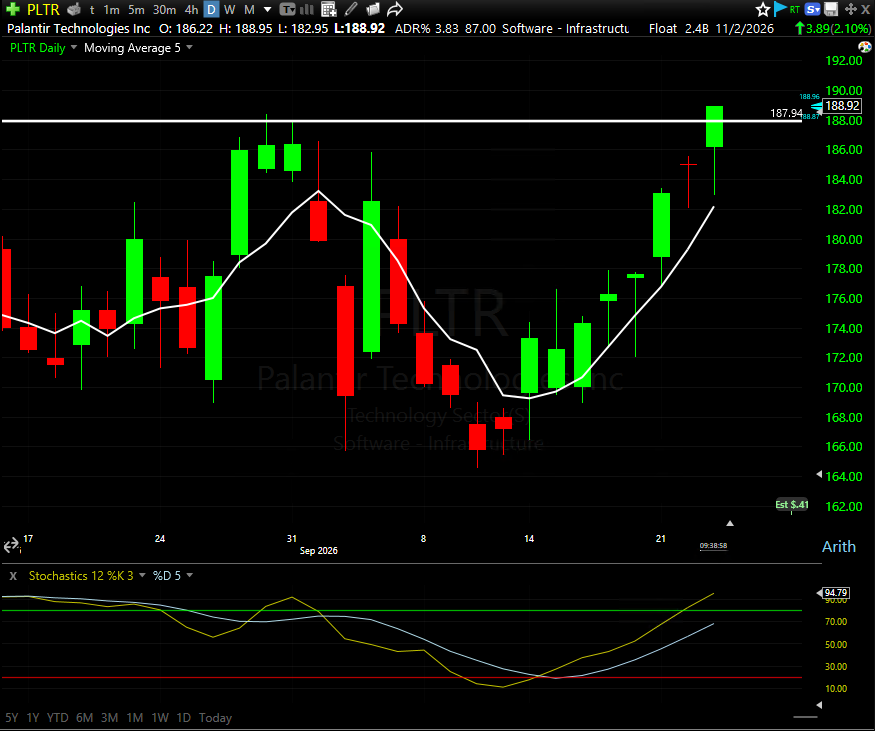Click the green 3.89 (2.10%) change value
Viewport: 875px width, 731px height.
[833, 28]
